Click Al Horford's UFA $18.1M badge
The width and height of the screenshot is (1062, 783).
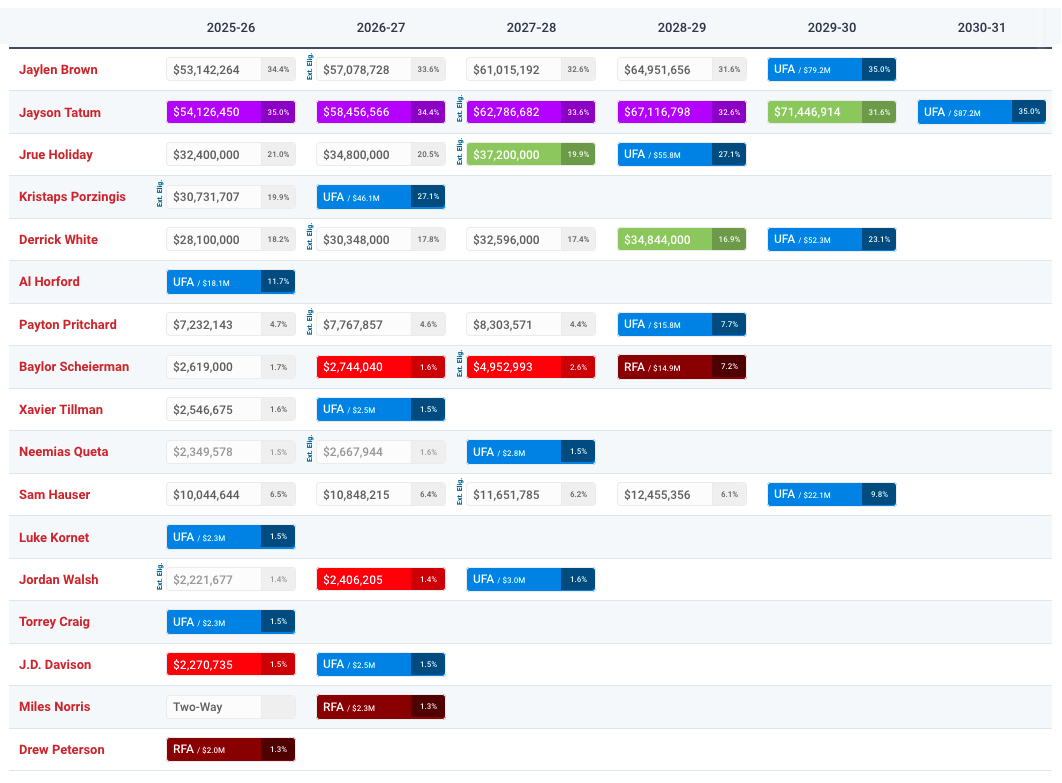pyautogui.click(x=214, y=282)
